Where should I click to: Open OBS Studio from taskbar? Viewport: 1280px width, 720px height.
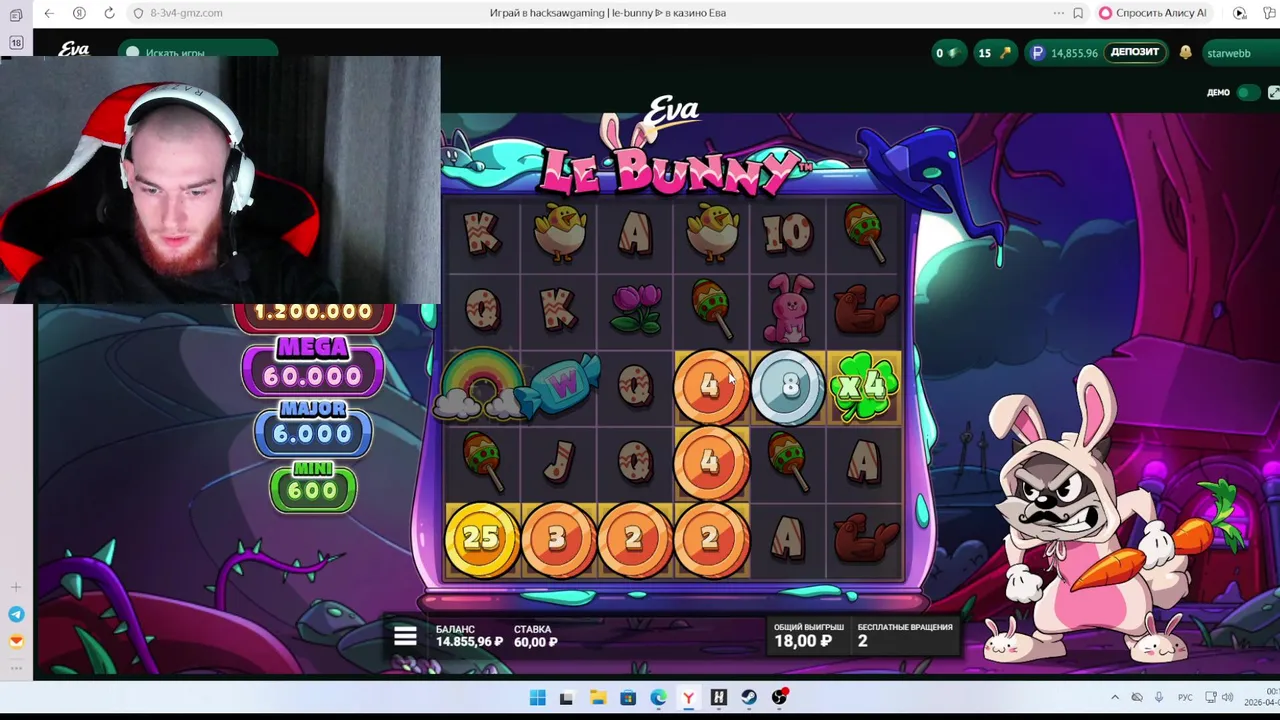(779, 697)
